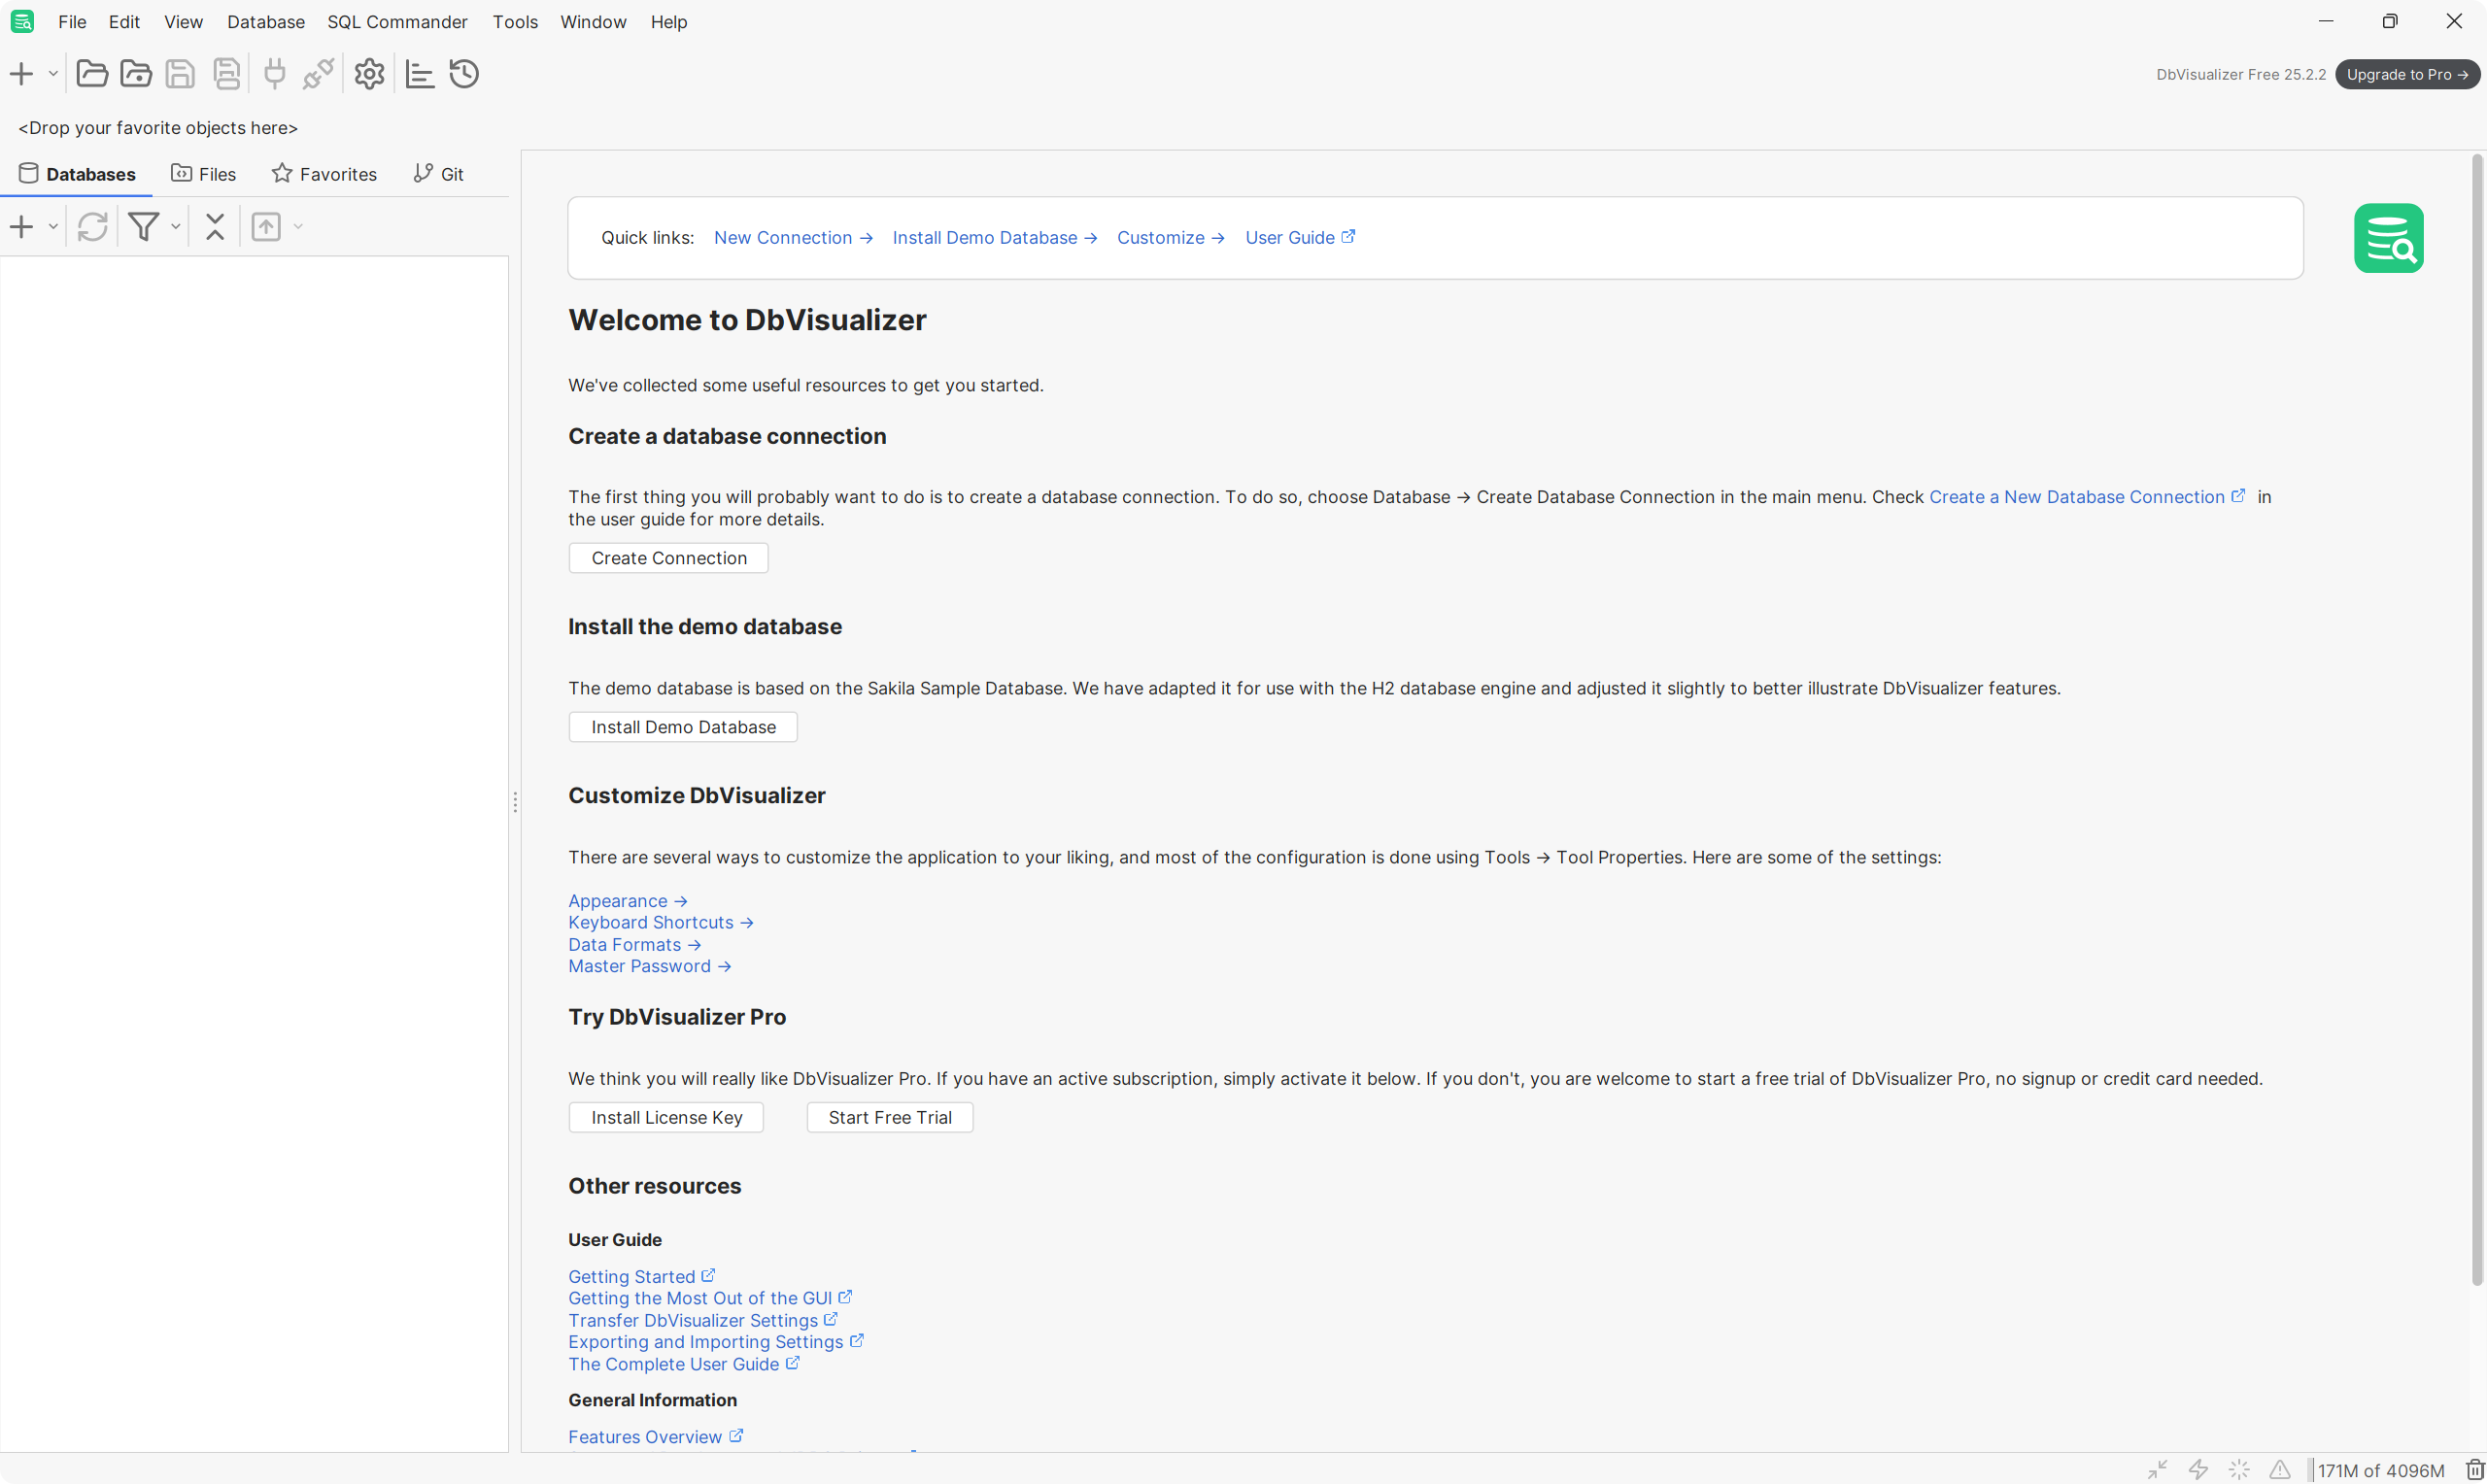This screenshot has height=1484, width=2487.
Task: Click the Install License Key button
Action: coord(666,1117)
